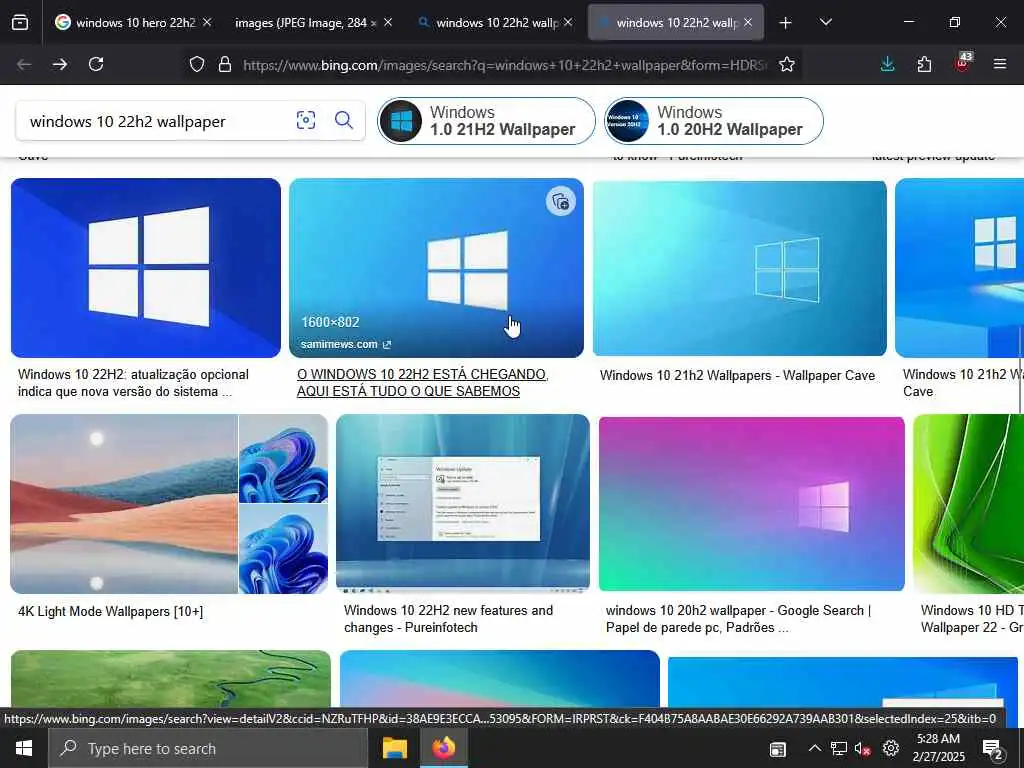This screenshot has height=768, width=1024.
Task: Show site security padlock info
Action: (x=225, y=64)
